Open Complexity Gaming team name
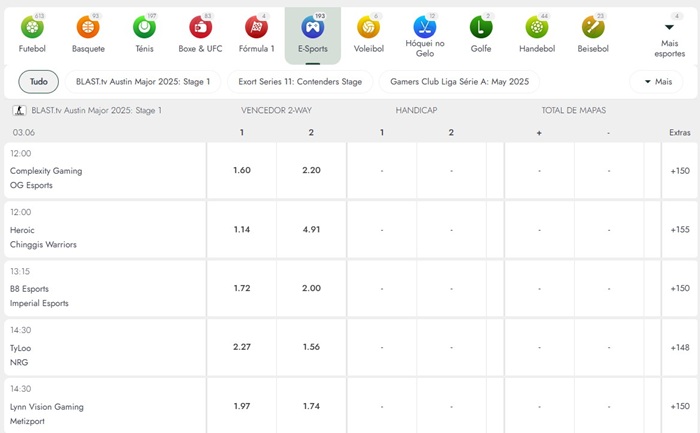Image resolution: width=700 pixels, height=433 pixels. click(46, 171)
